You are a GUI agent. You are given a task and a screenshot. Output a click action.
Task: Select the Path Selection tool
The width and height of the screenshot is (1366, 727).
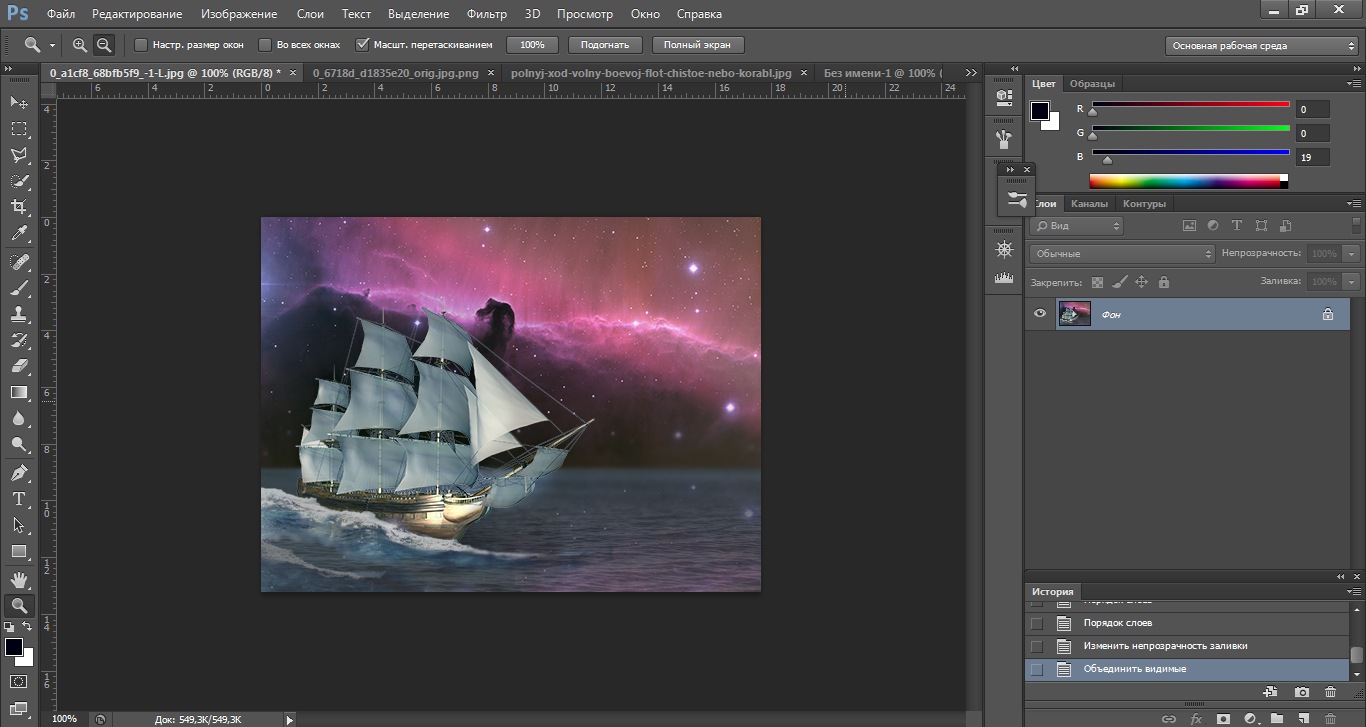(x=19, y=525)
